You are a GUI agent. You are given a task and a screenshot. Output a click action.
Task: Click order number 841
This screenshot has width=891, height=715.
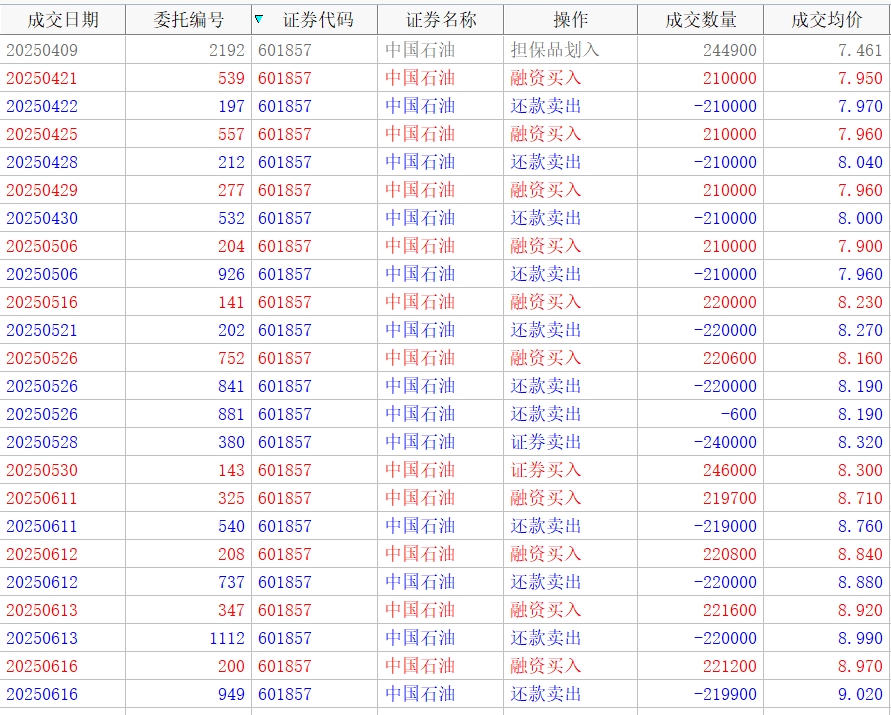pyautogui.click(x=231, y=386)
